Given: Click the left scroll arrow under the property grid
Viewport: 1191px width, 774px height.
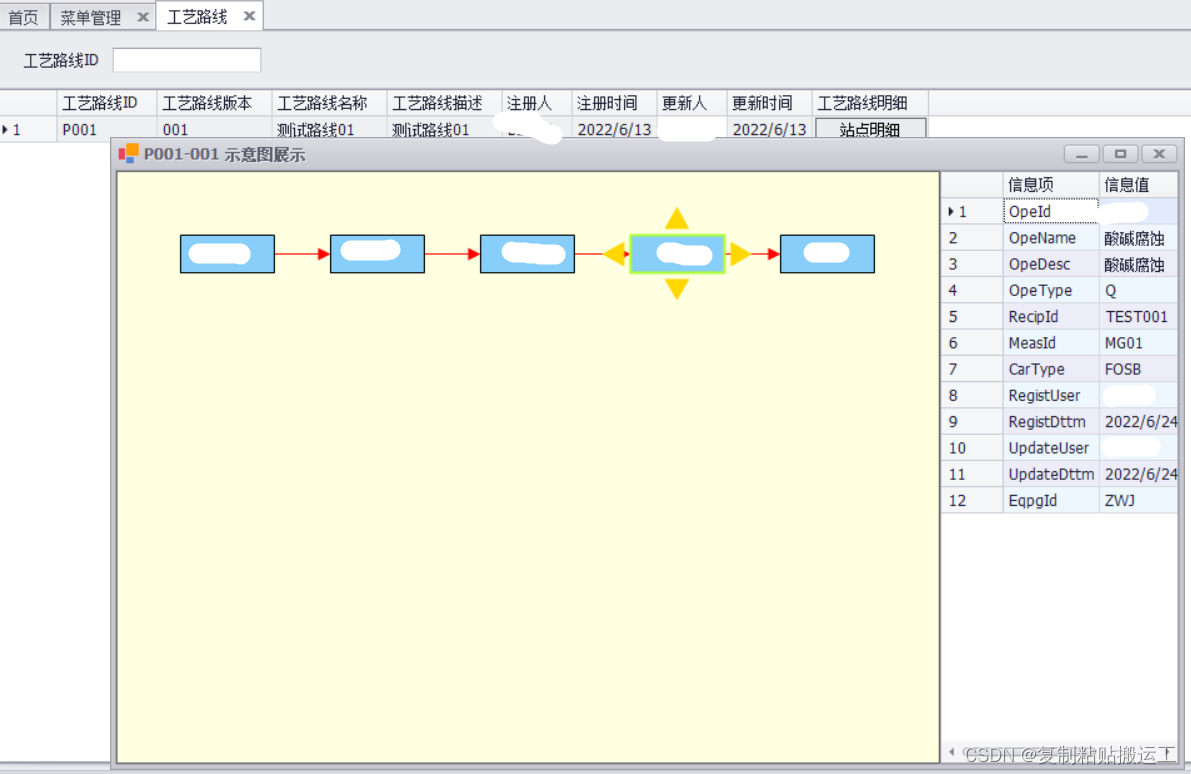Looking at the screenshot, I should click(951, 751).
